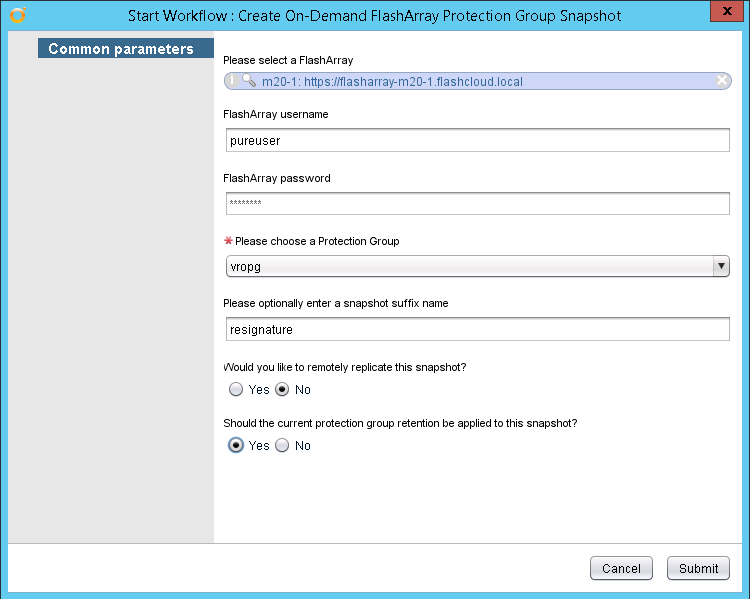Click the info icon in FlashArray selector
The width and height of the screenshot is (752, 599).
[232, 80]
